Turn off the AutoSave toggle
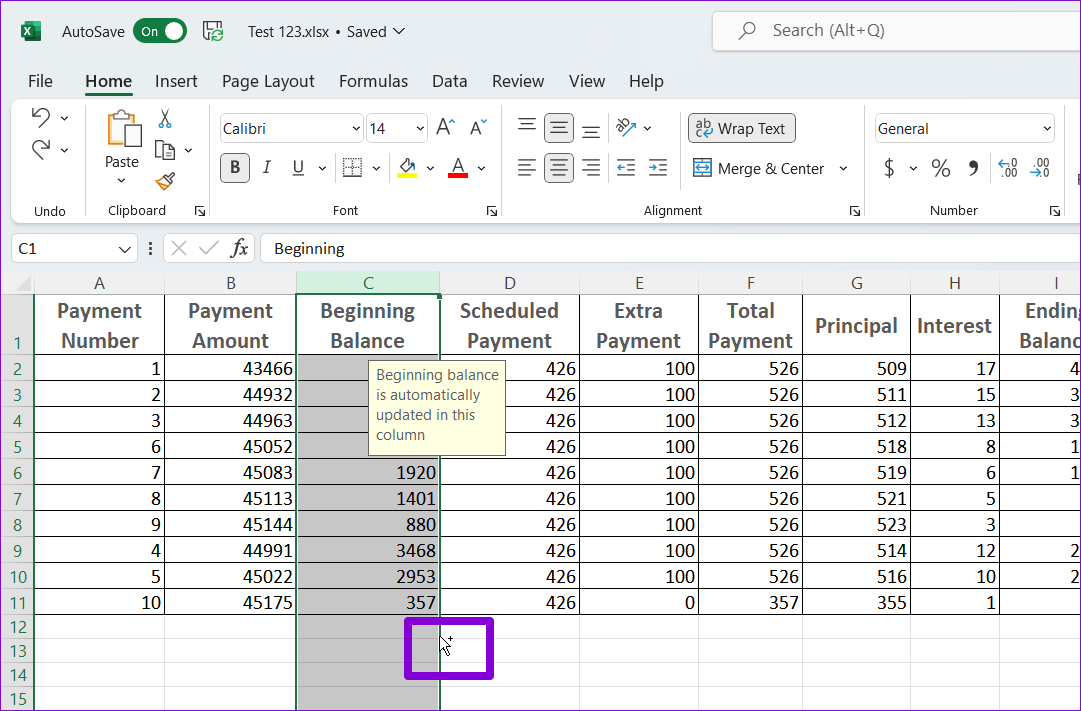 click(x=160, y=31)
